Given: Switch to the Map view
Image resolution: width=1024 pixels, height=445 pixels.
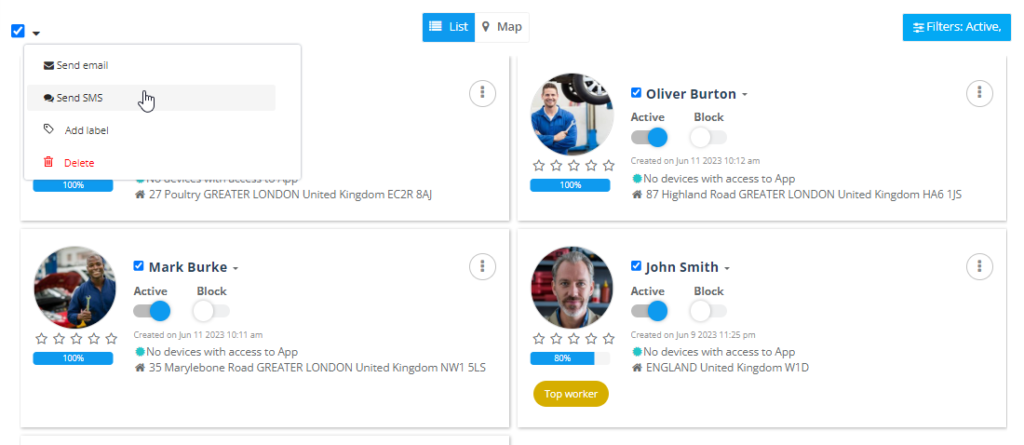Looking at the screenshot, I should 502,27.
